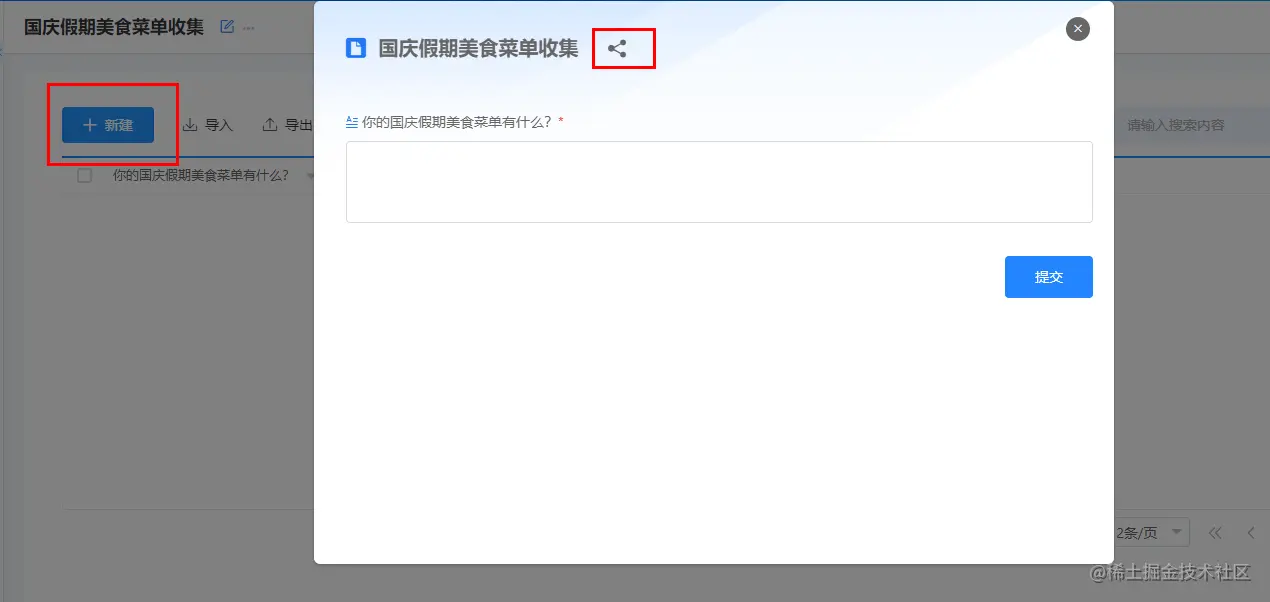Viewport: 1270px width, 602px height.
Task: Click the 你的国庆假期美食菜单有什么 column header
Action: point(201,175)
